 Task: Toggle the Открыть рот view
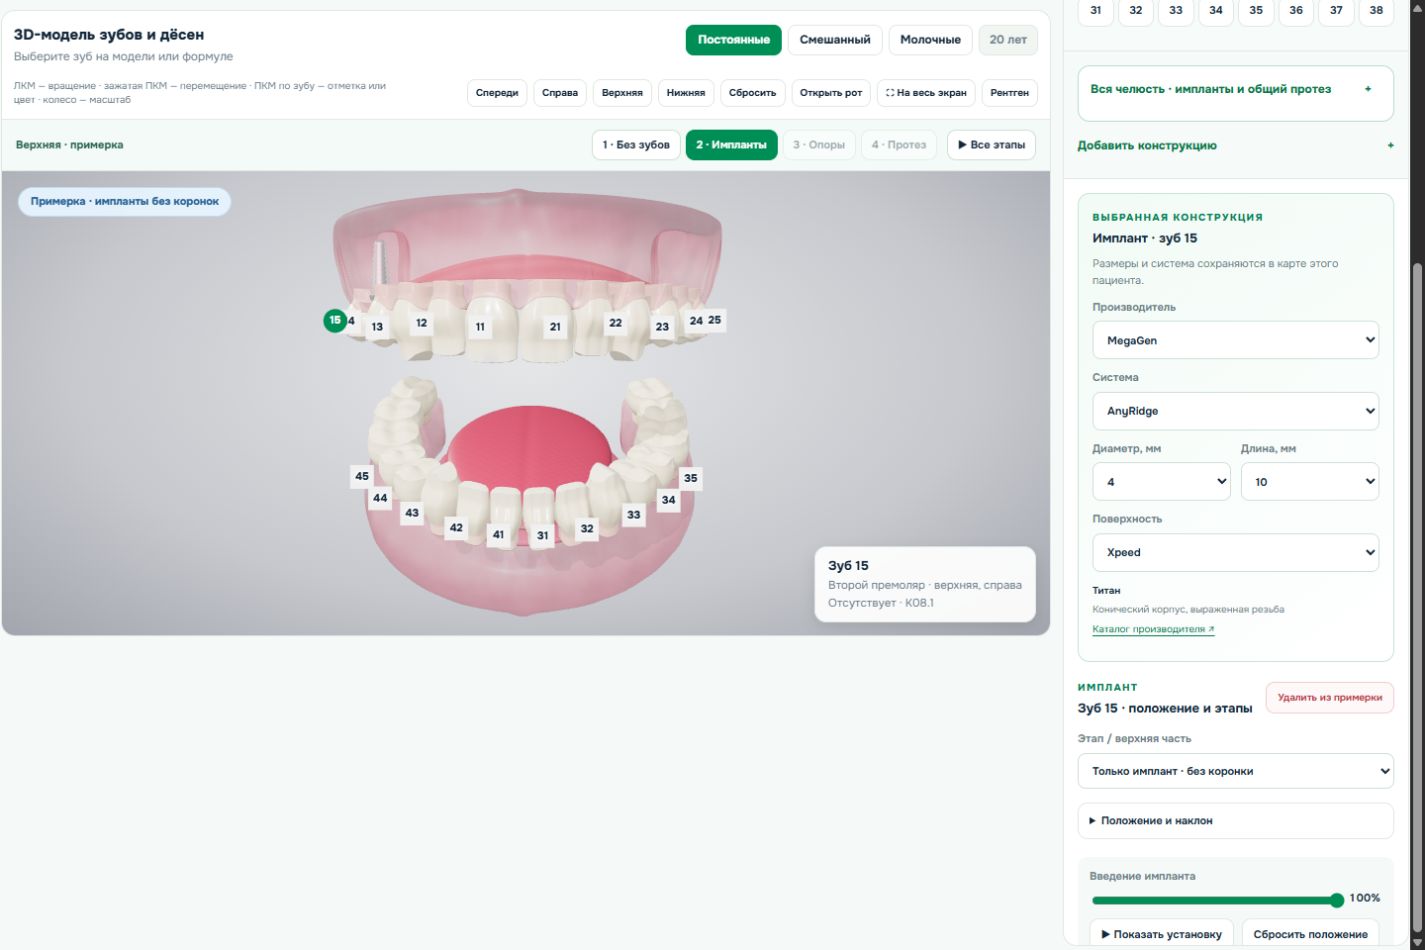click(x=831, y=93)
